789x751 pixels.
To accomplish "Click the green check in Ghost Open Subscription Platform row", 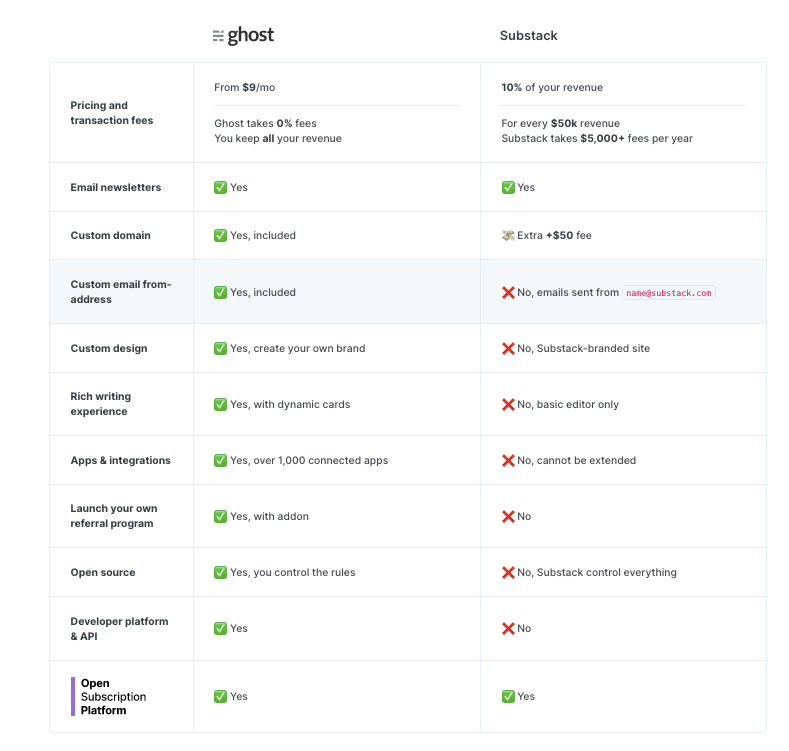I will [220, 696].
